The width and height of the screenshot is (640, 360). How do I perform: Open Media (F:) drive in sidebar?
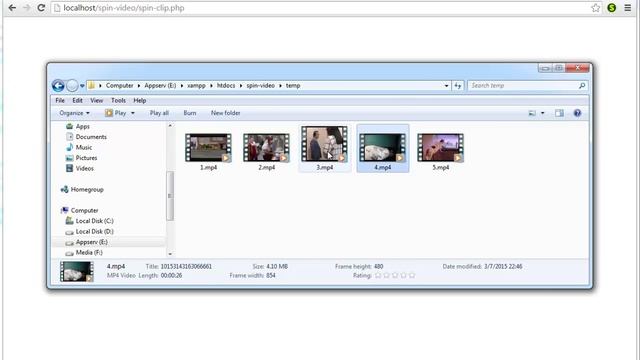click(x=84, y=253)
